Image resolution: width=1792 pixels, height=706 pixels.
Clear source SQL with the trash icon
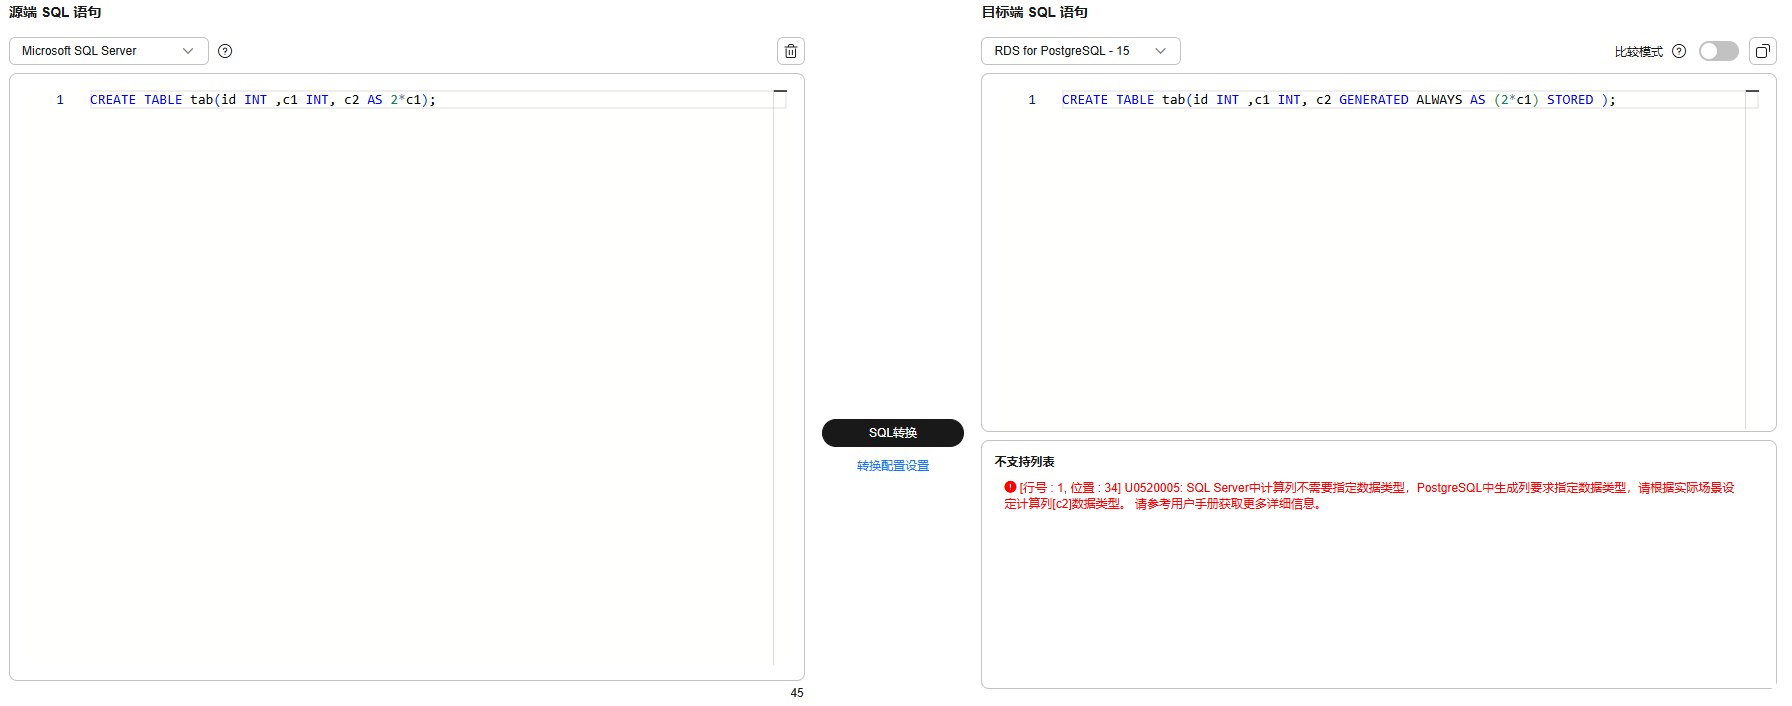click(x=790, y=51)
